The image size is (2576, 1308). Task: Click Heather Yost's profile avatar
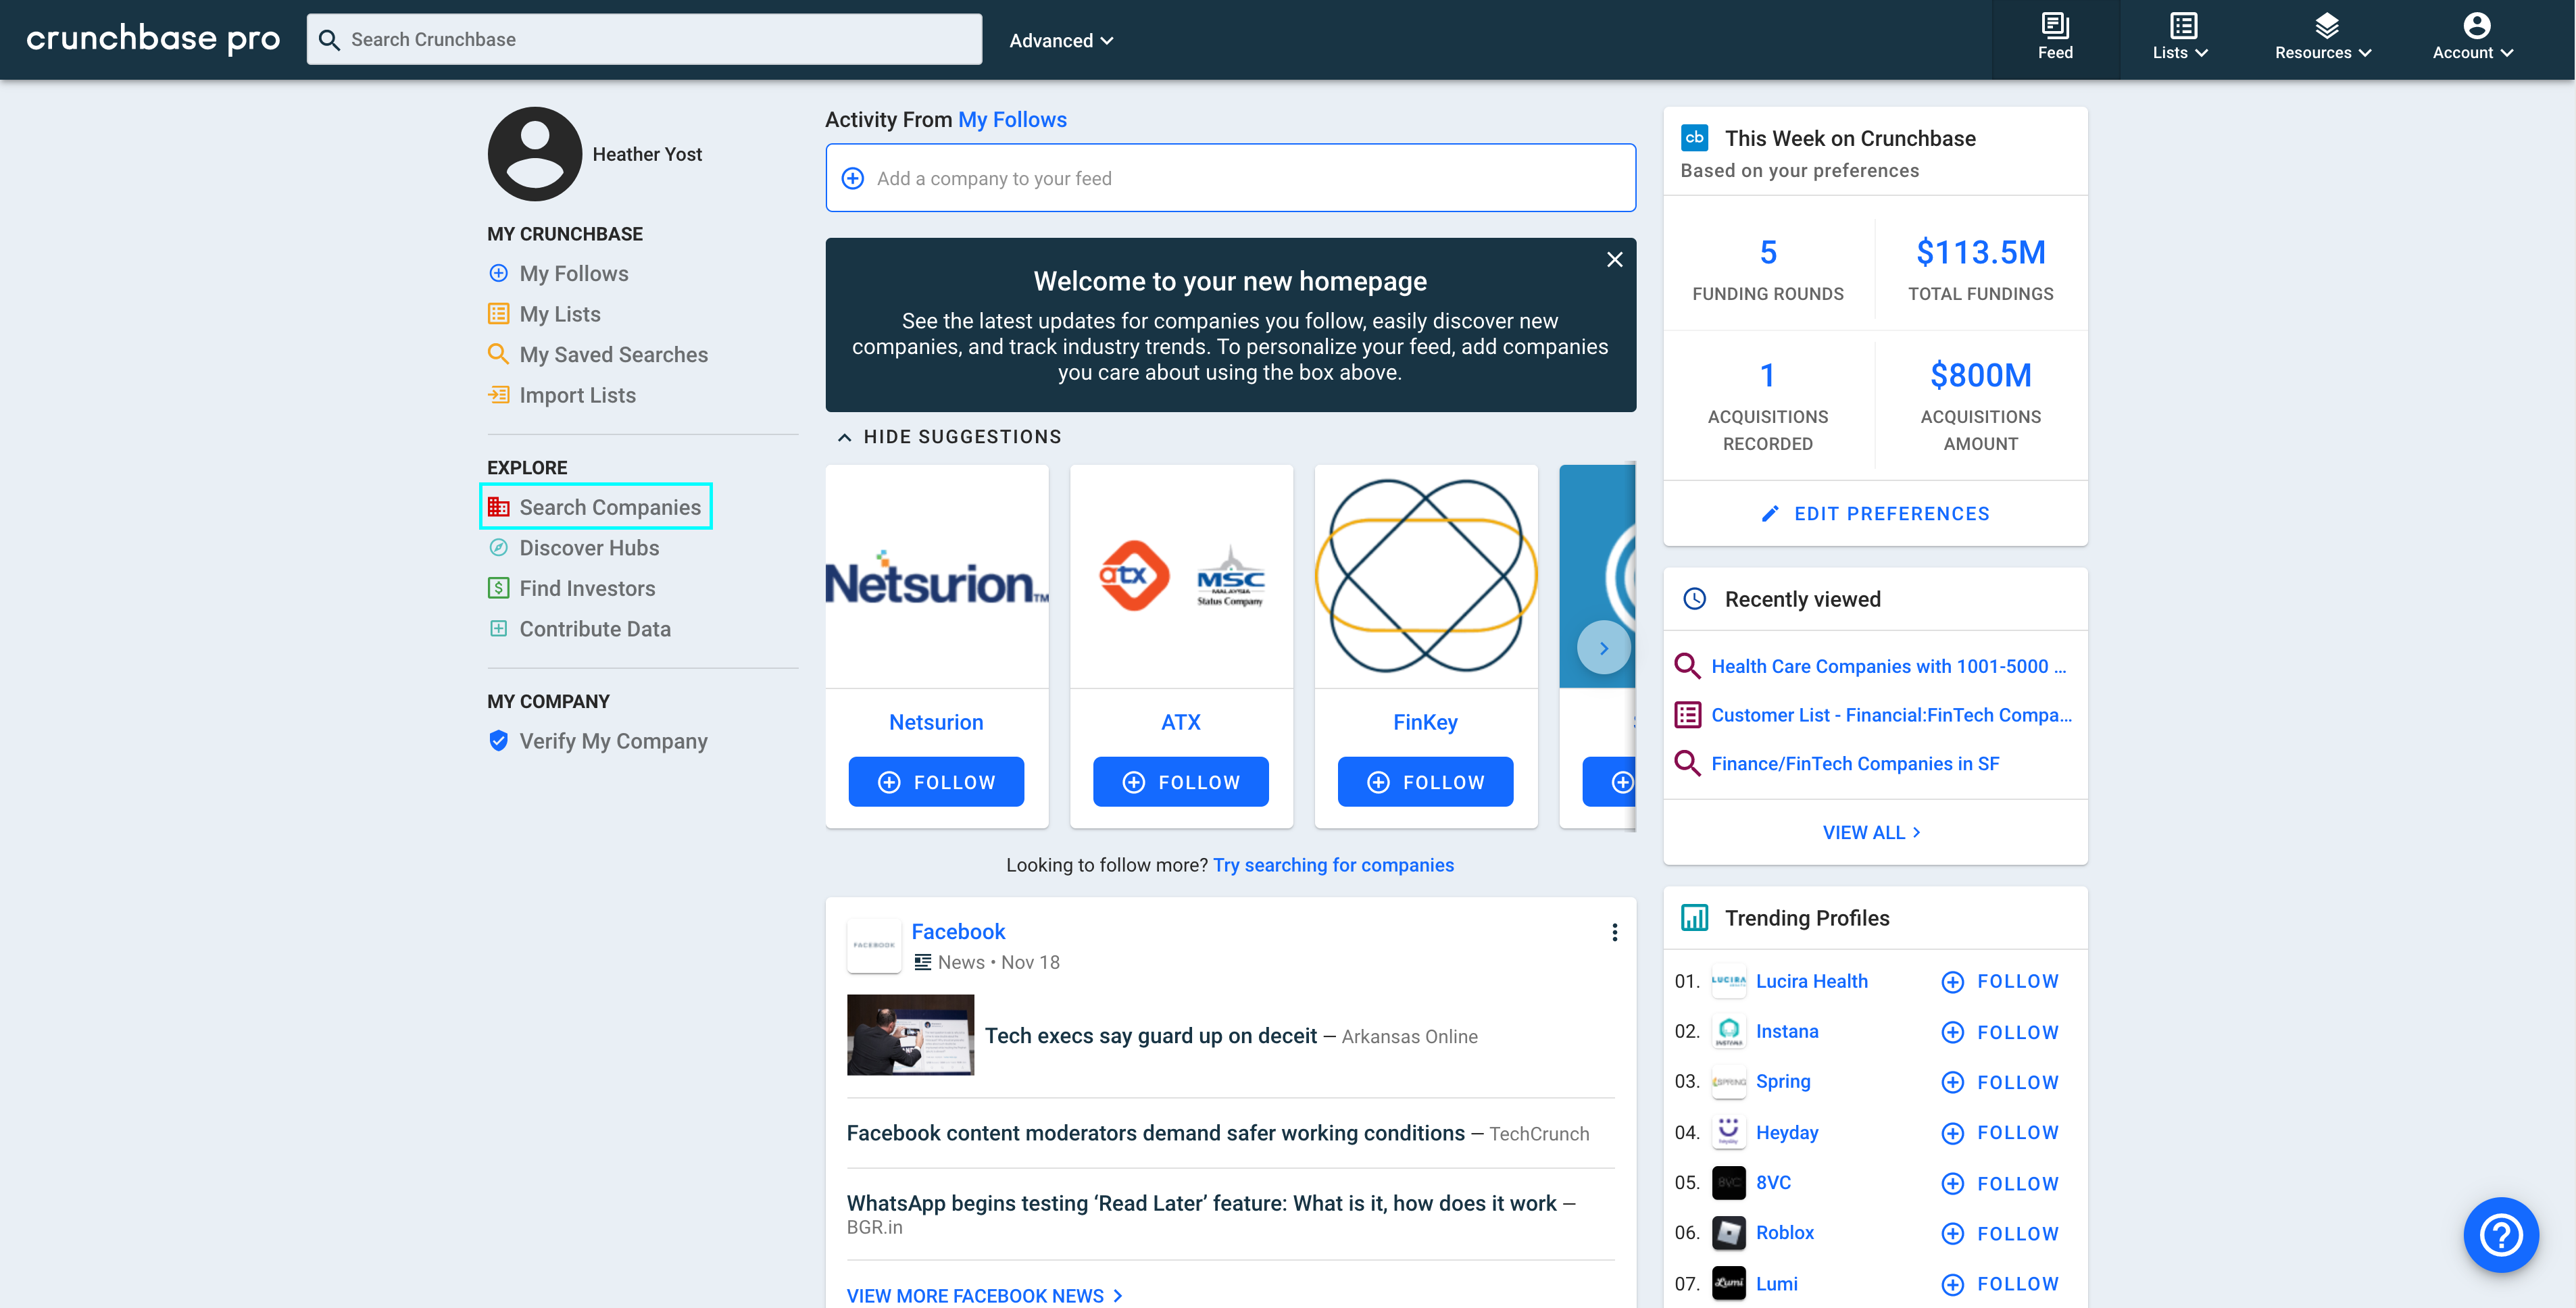pyautogui.click(x=534, y=154)
